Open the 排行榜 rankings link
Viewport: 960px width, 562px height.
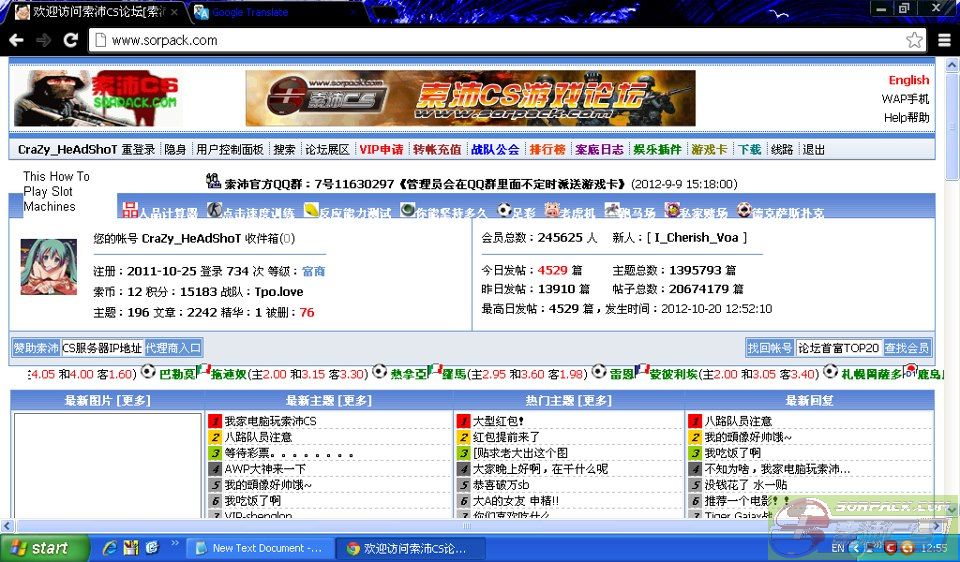tap(547, 149)
